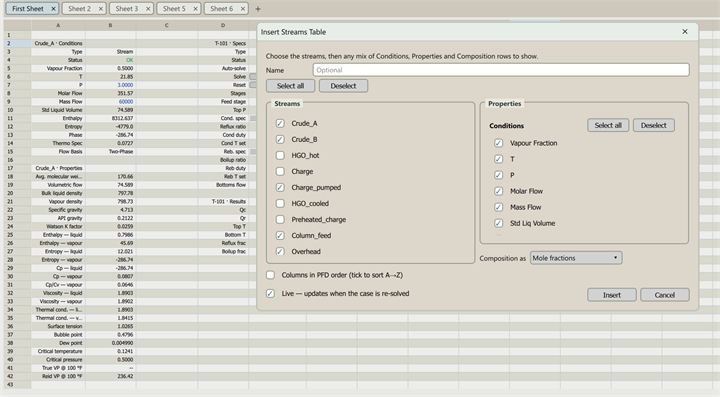This screenshot has width=720, height=397.
Task: Toggle the Molar Flow condition
Action: point(499,191)
